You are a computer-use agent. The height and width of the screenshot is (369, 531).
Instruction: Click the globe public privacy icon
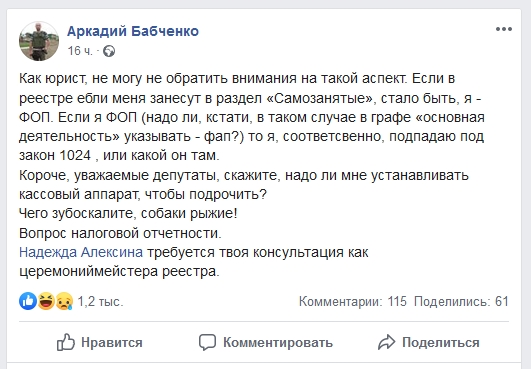(109, 51)
